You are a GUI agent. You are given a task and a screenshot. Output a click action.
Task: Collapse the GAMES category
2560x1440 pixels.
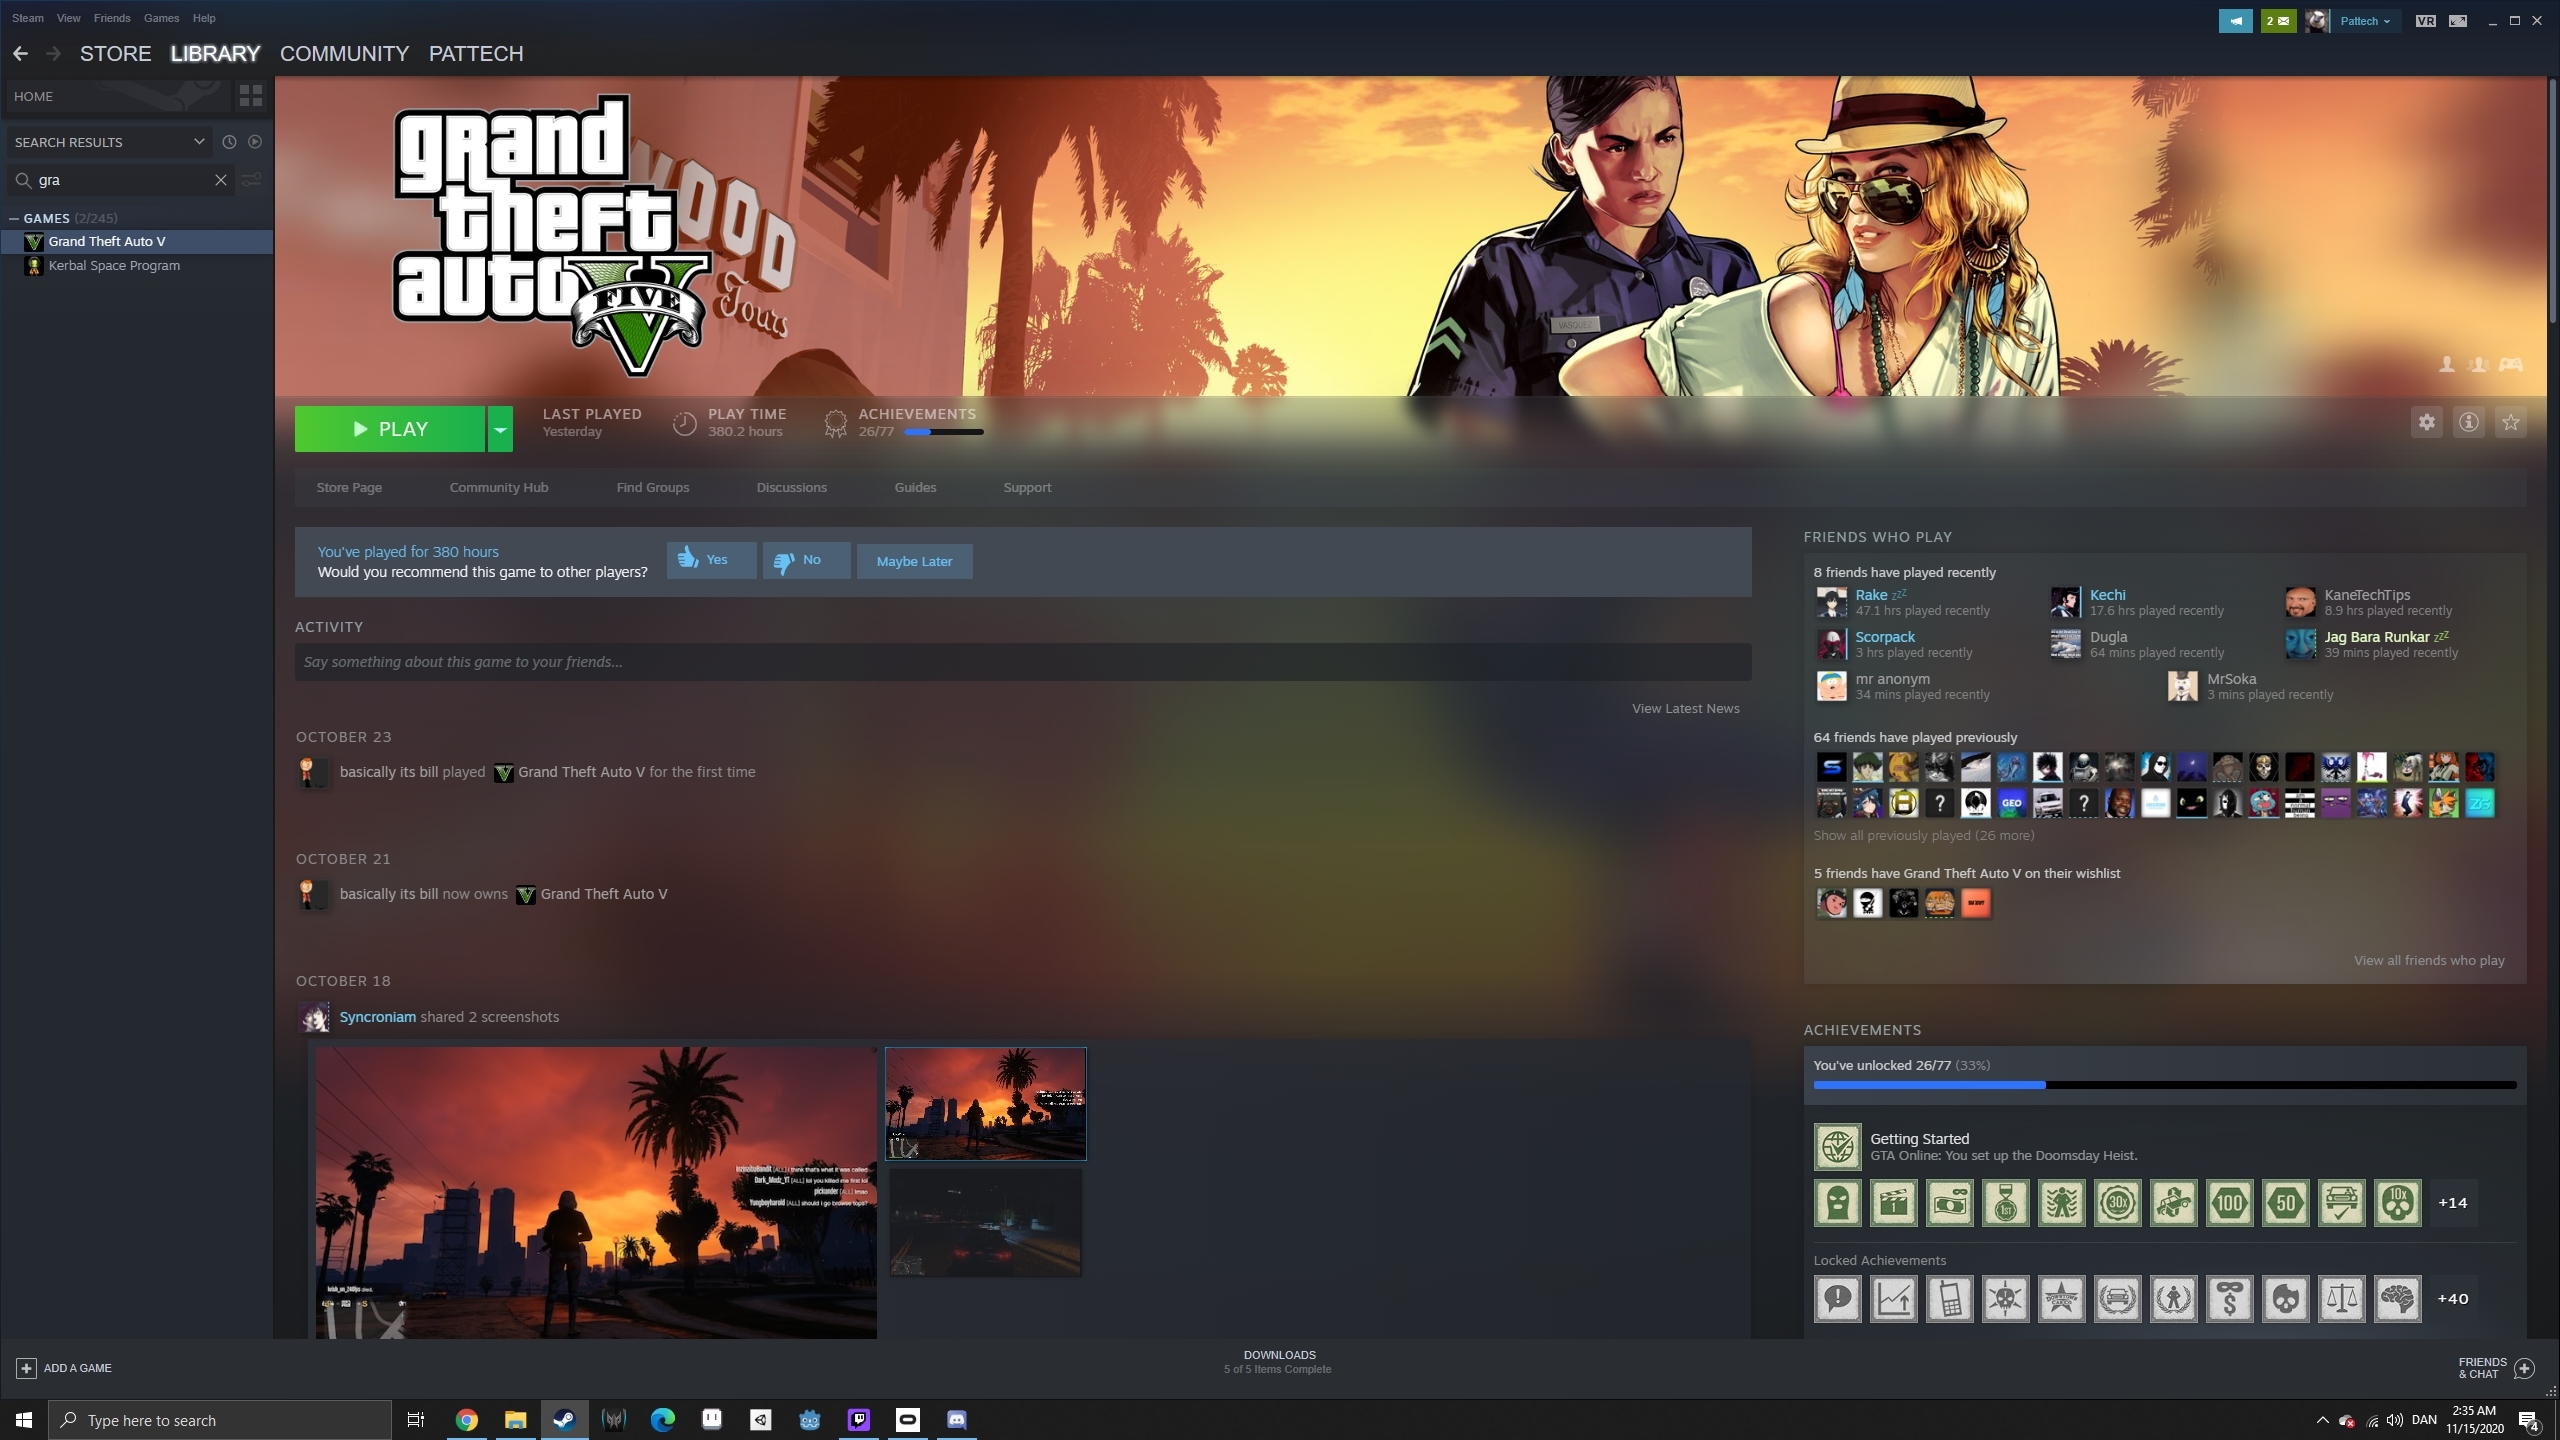coord(14,218)
